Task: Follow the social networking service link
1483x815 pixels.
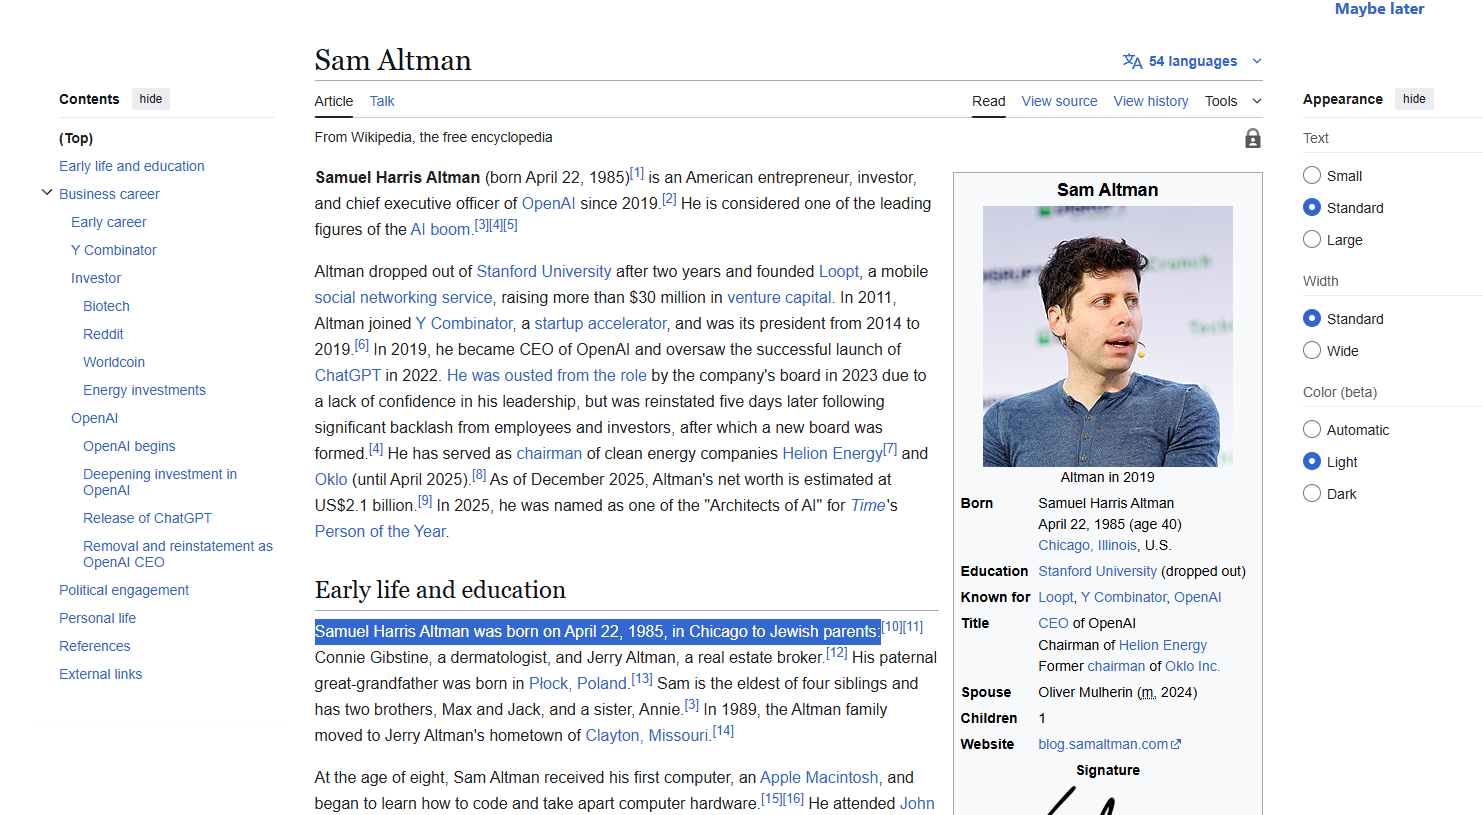Action: (x=403, y=297)
